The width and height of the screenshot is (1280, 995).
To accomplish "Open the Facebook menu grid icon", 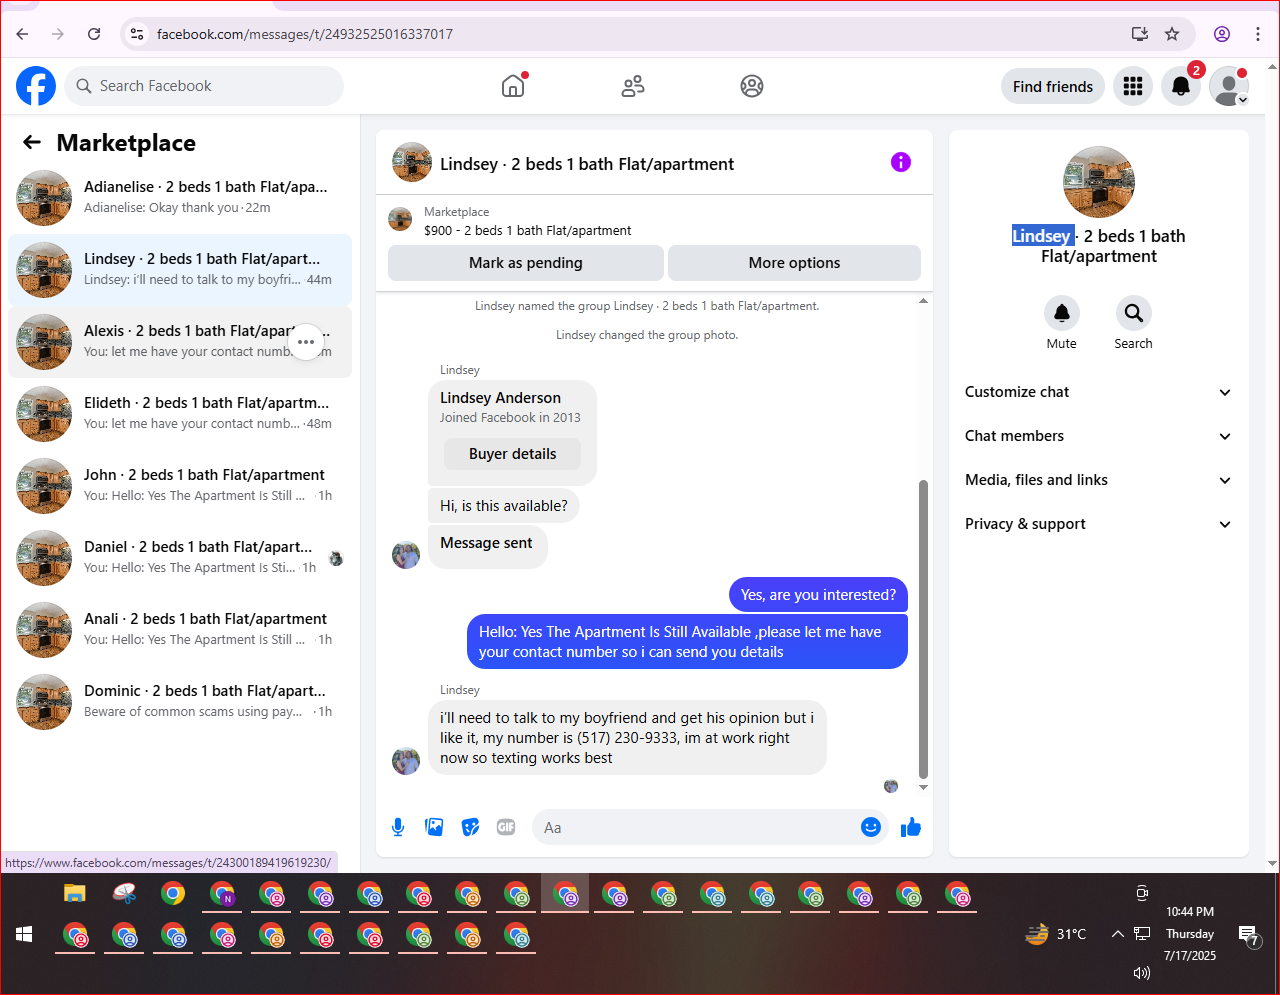I will tap(1133, 87).
